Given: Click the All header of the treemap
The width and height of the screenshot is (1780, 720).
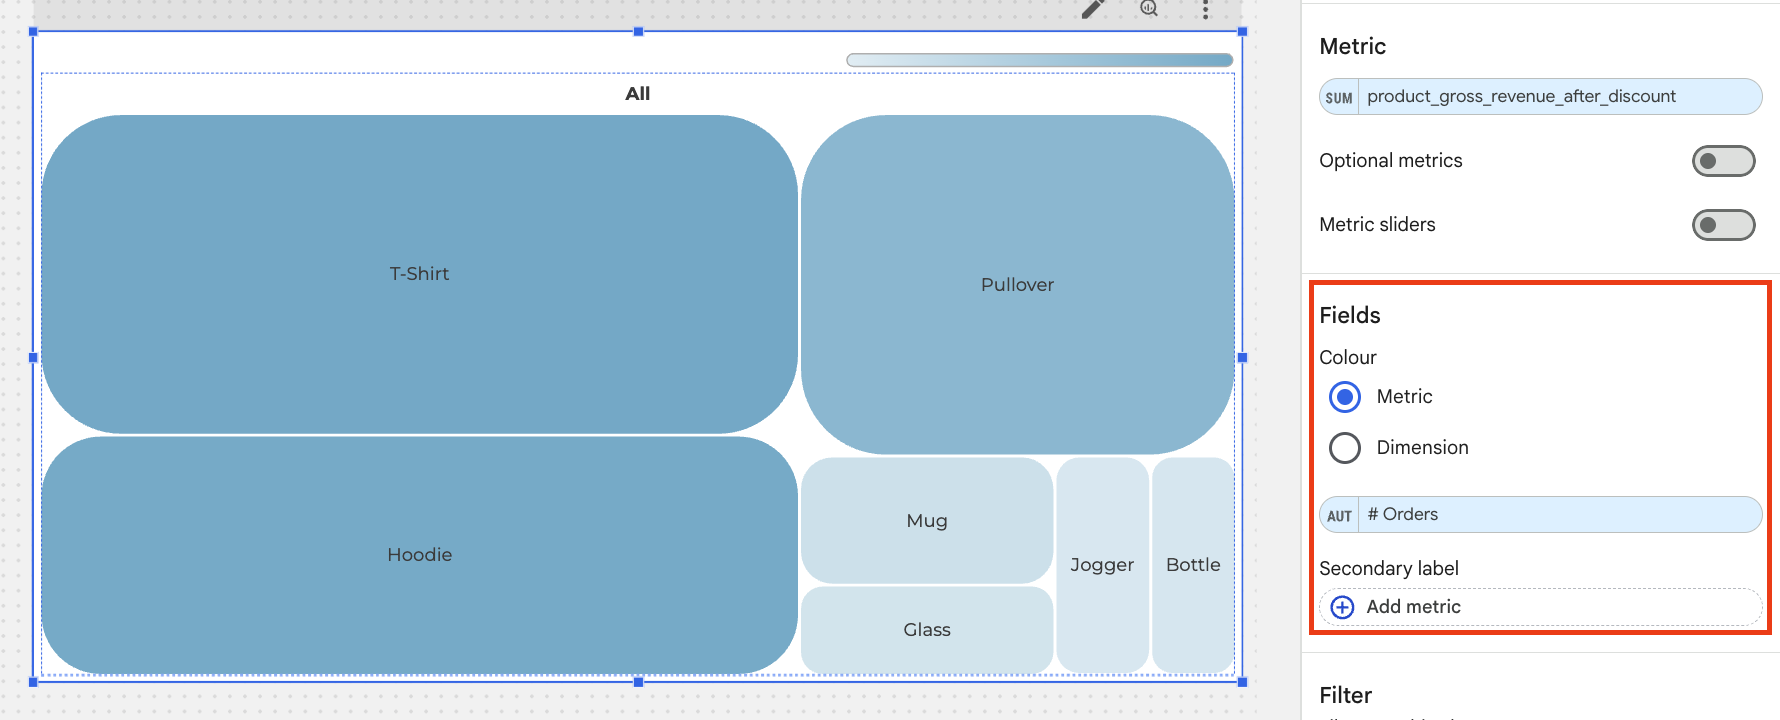Looking at the screenshot, I should coord(637,94).
